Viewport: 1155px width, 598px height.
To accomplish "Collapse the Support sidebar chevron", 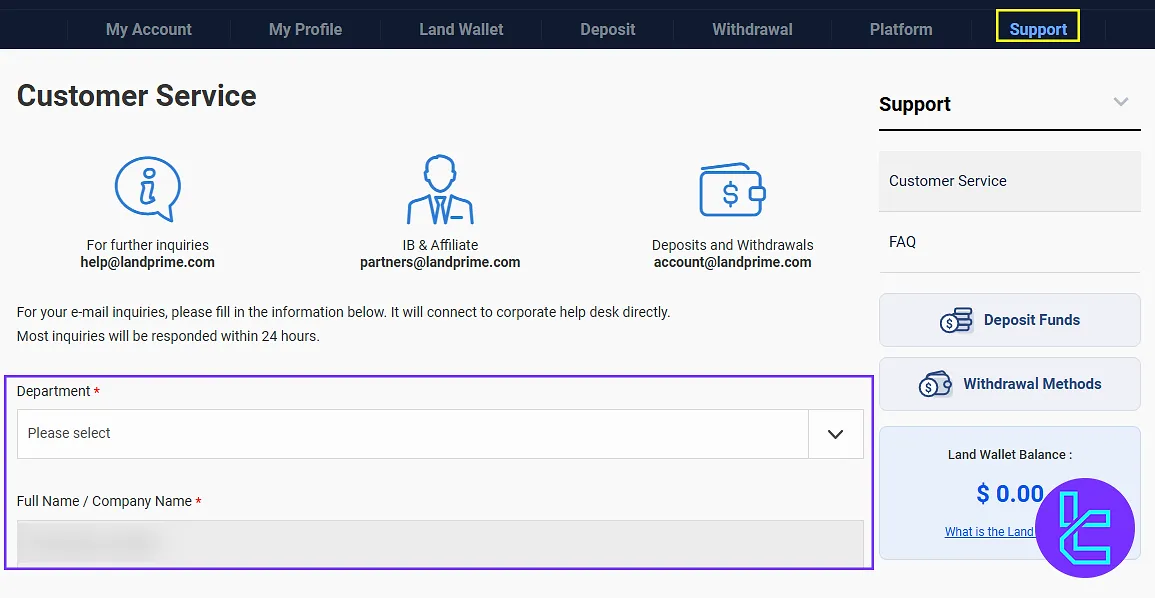I will coord(1121,102).
